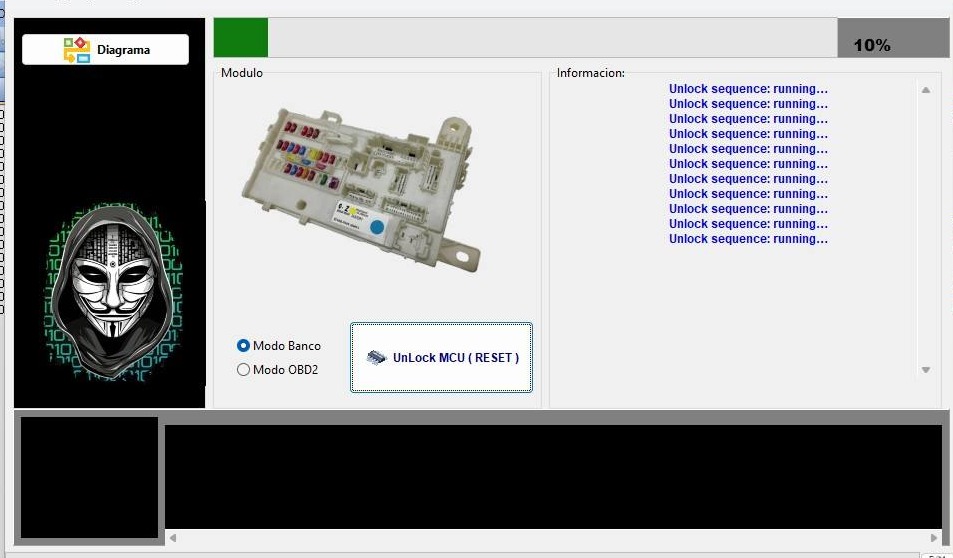Click the Informacion panel scroll down arrow

pos(926,370)
